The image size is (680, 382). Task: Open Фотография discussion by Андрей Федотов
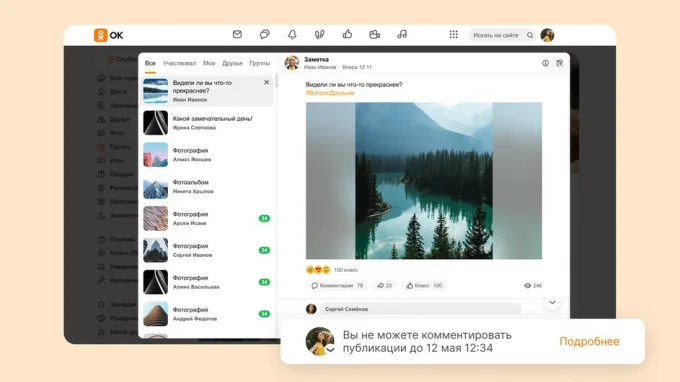tap(207, 314)
